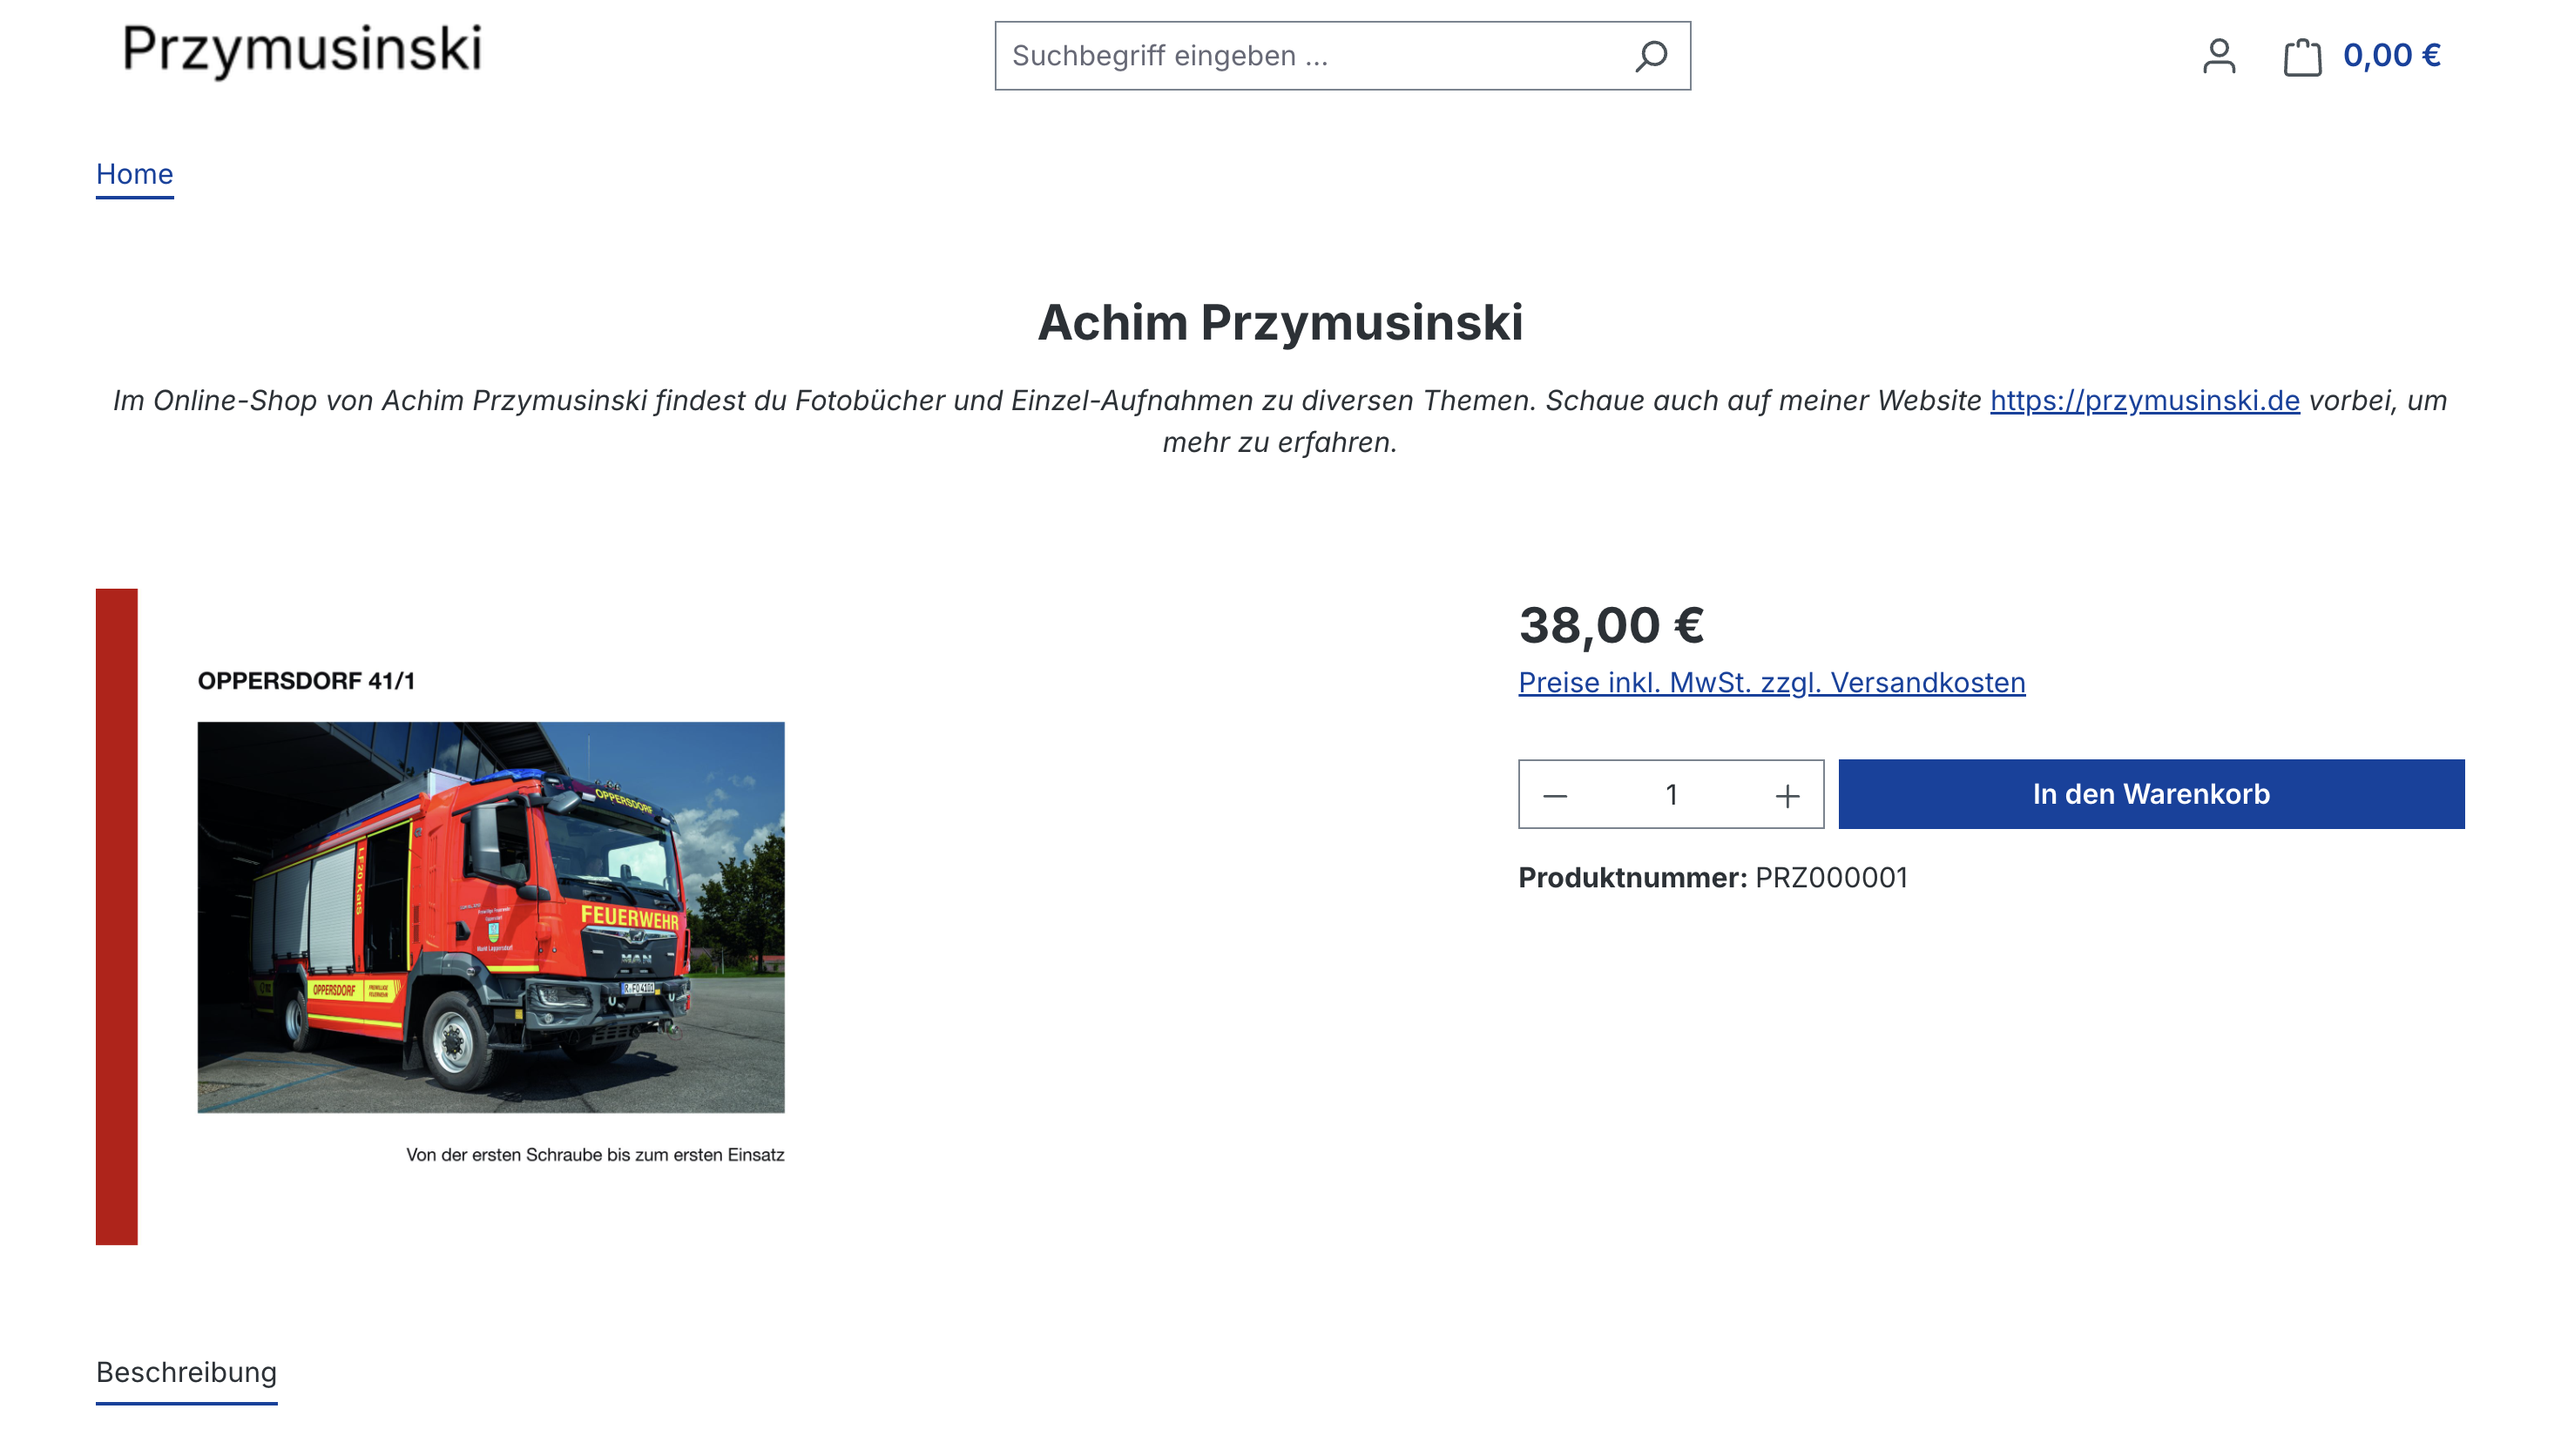Increase quantity with the plus icon
The width and height of the screenshot is (2561, 1456).
[1788, 794]
